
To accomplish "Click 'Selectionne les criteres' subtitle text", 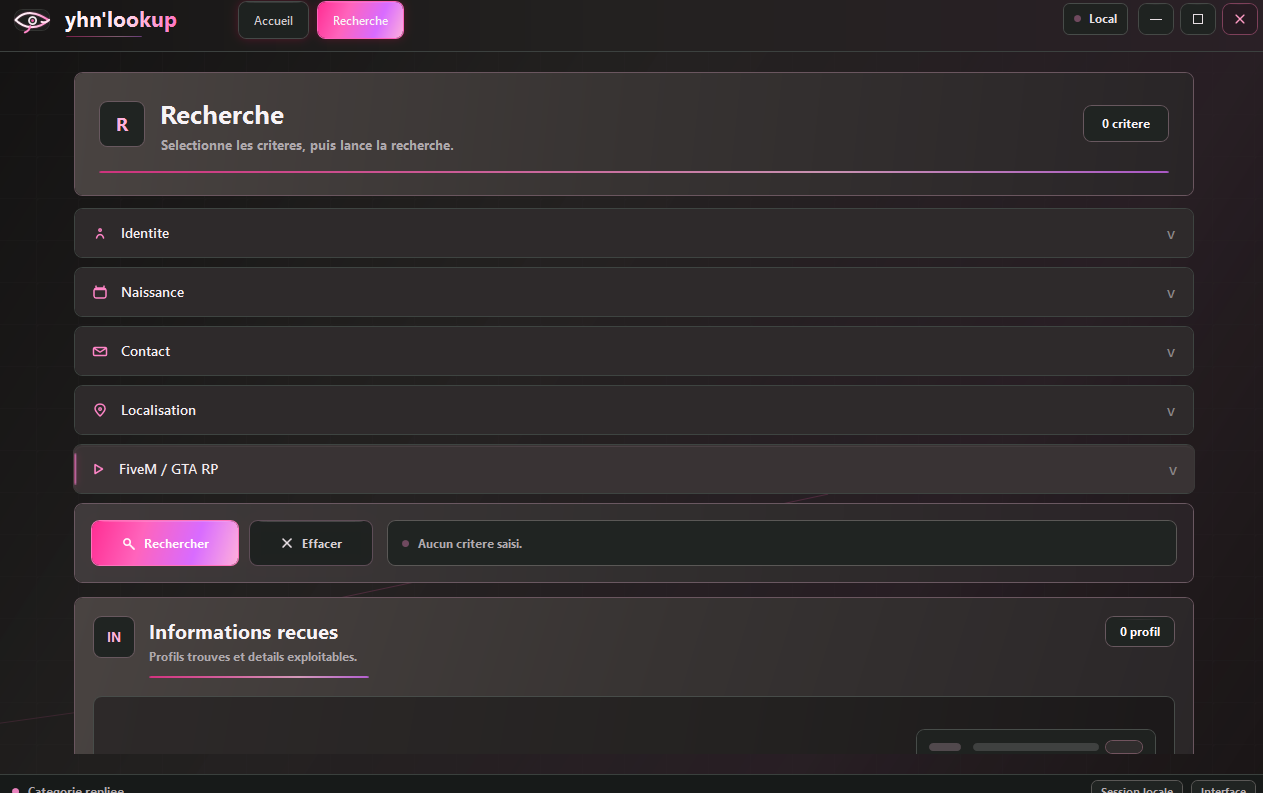I will [307, 146].
